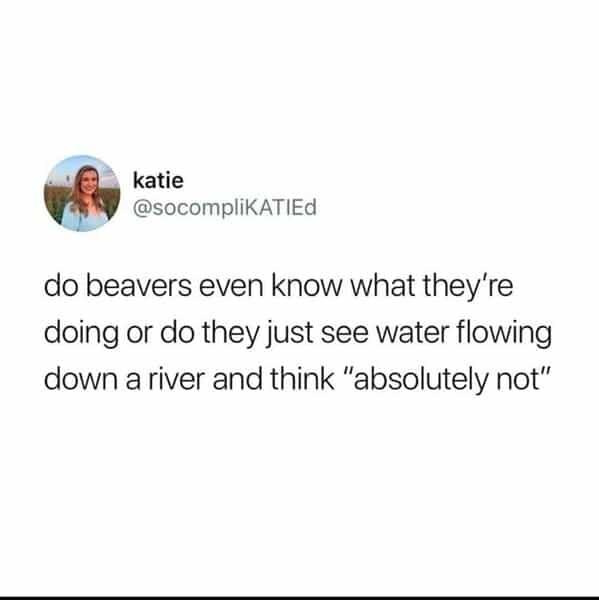Viewport: 599px width, 600px height.
Task: Open katie's circular profile picture
Action: pyautogui.click(x=82, y=193)
